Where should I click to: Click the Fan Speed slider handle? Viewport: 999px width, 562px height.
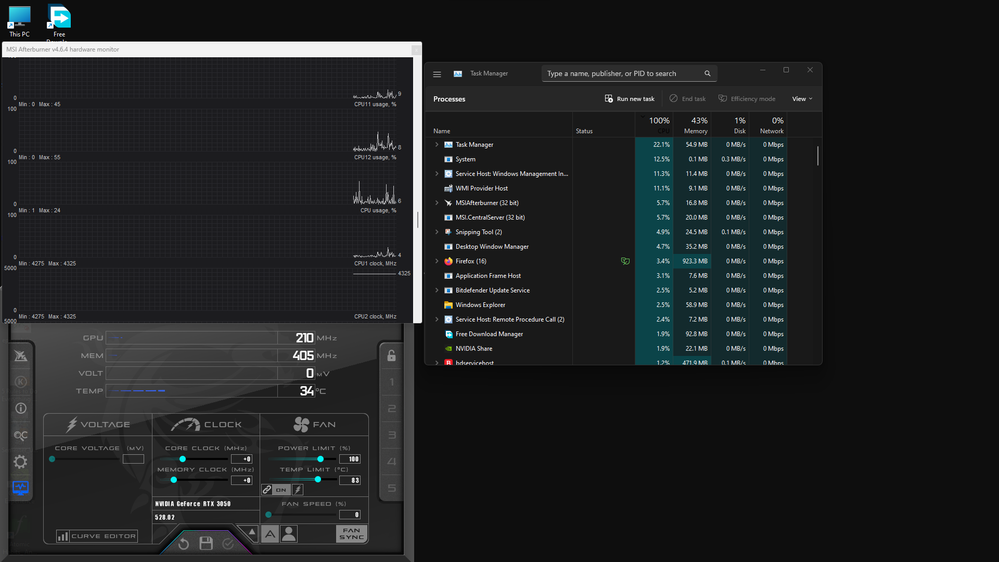[x=268, y=515]
